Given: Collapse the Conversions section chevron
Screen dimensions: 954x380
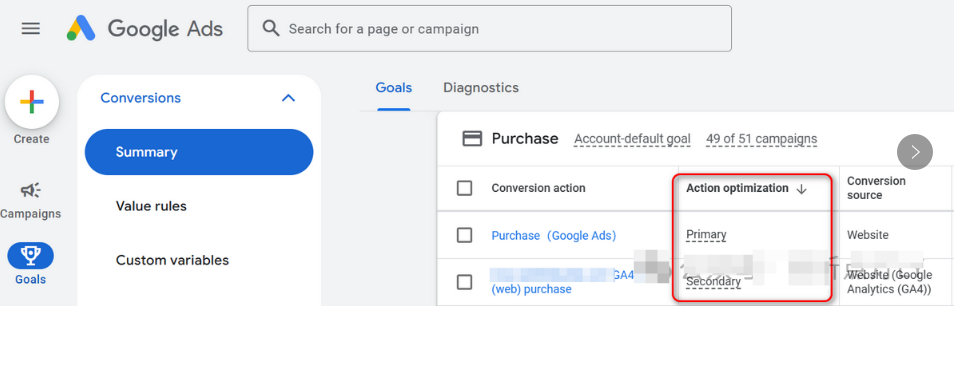Looking at the screenshot, I should (x=288, y=98).
